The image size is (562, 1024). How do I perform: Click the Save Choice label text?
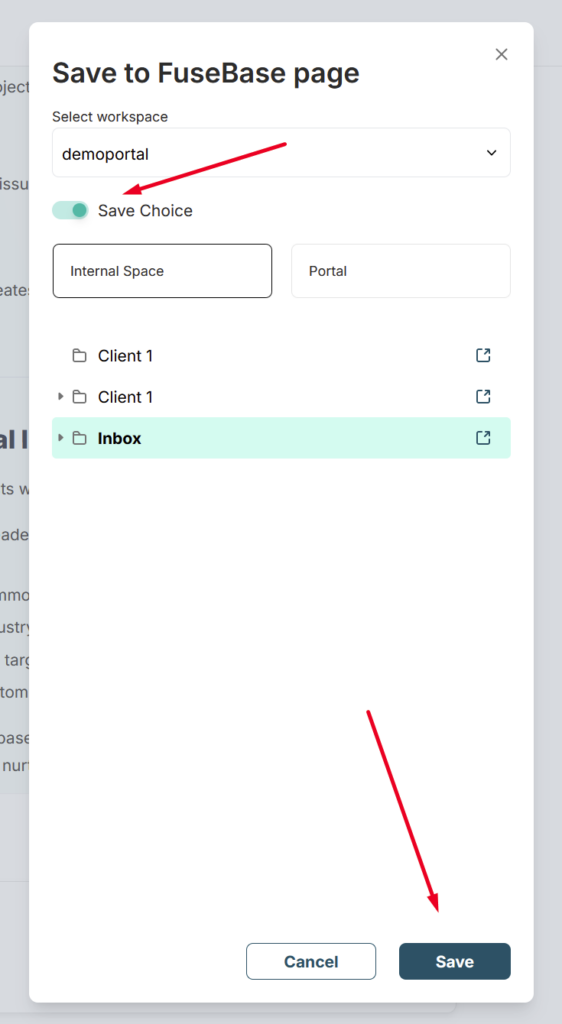[x=145, y=210]
